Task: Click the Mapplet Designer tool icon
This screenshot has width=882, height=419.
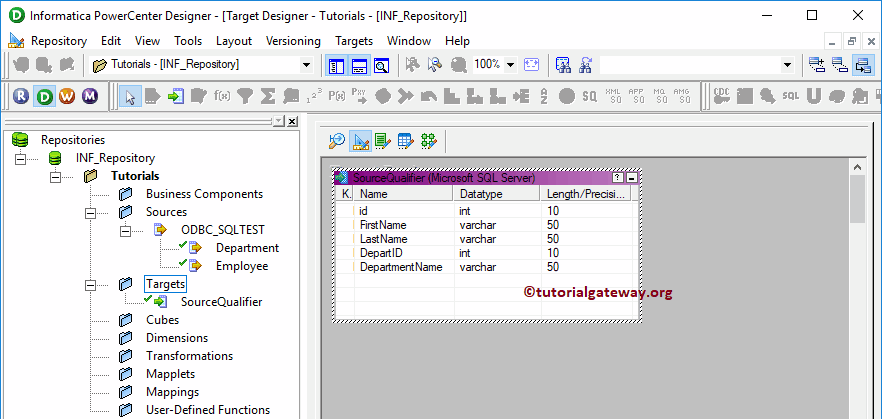Action: tap(405, 141)
